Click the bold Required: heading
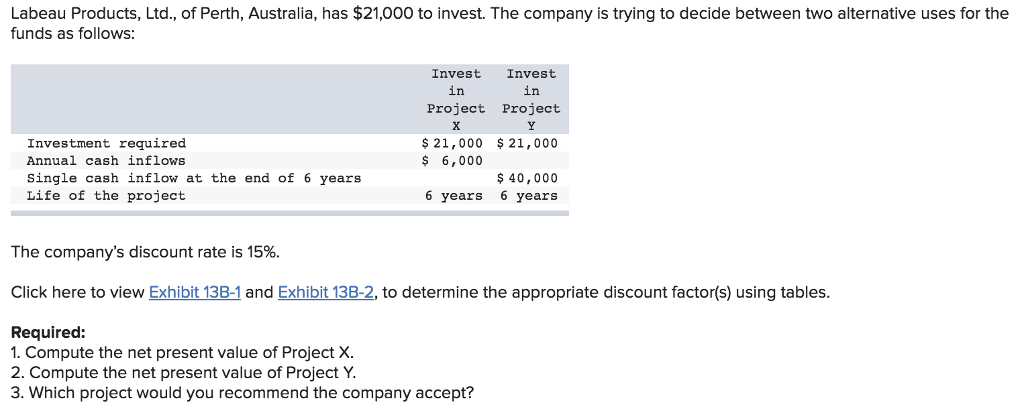This screenshot has width=1024, height=417. point(48,332)
